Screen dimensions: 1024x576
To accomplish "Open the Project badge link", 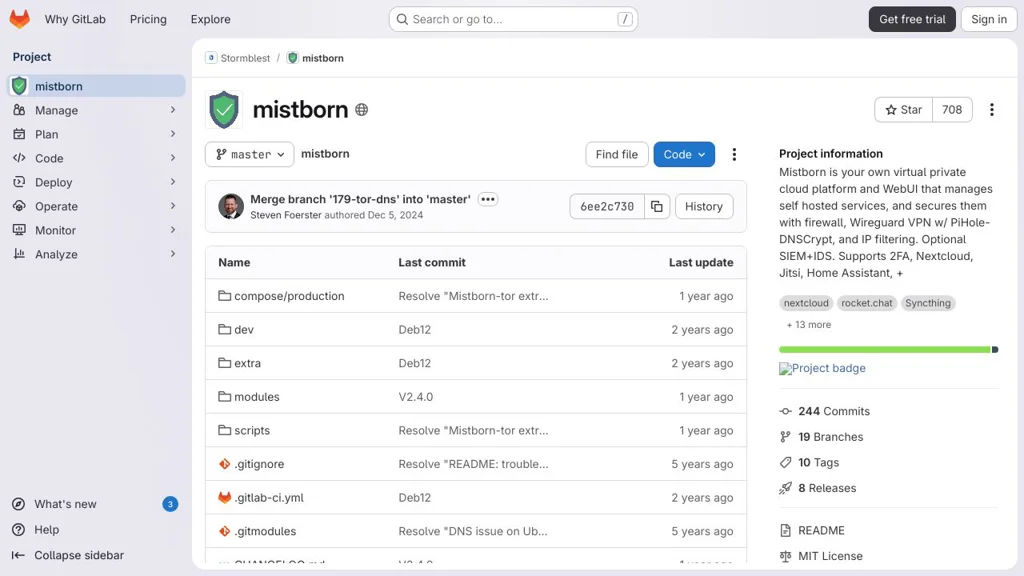I will [x=822, y=368].
